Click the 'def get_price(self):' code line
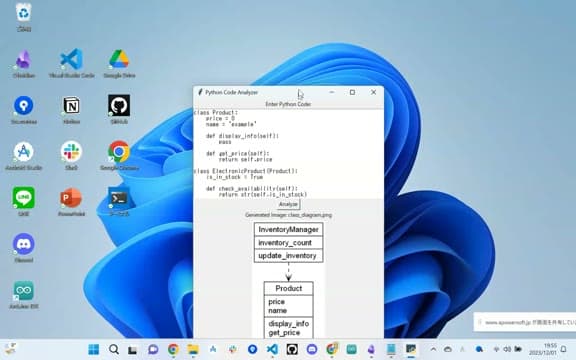 238,154
